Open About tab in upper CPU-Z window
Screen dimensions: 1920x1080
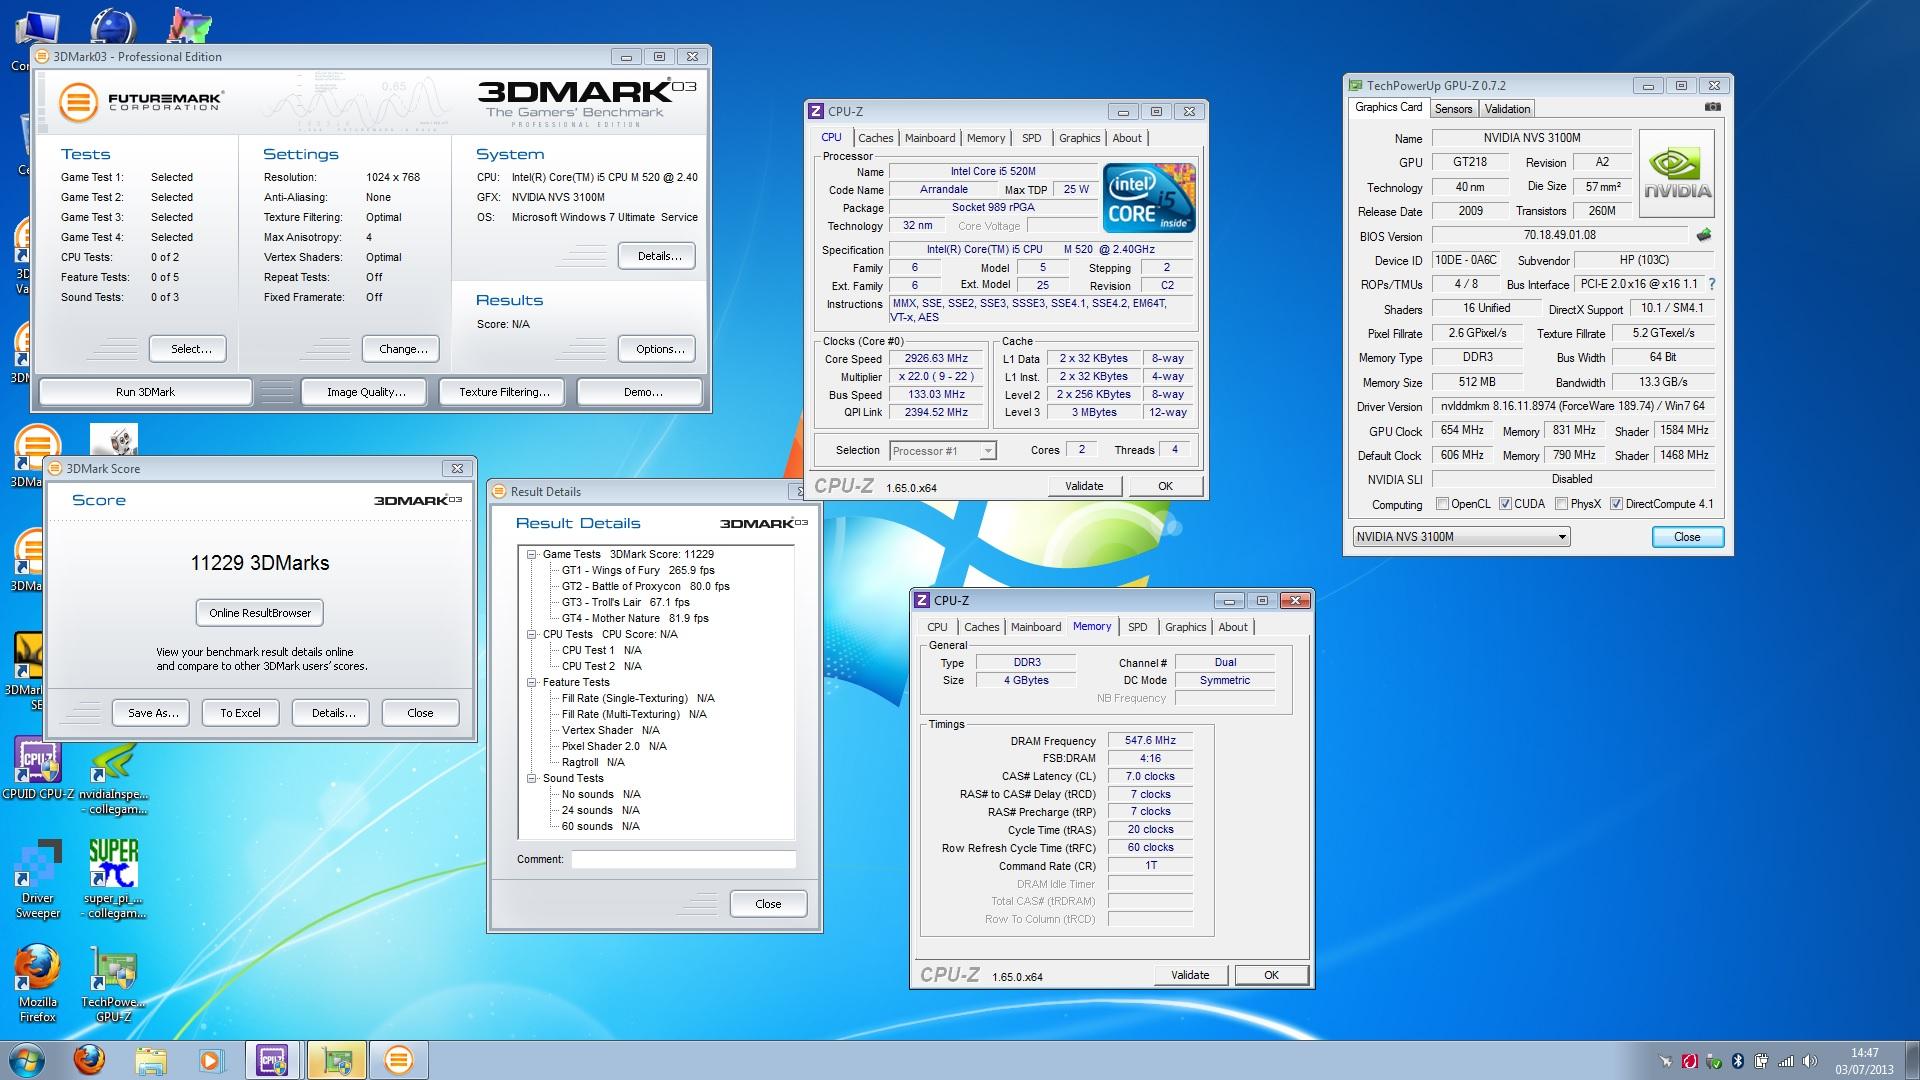(x=1127, y=138)
